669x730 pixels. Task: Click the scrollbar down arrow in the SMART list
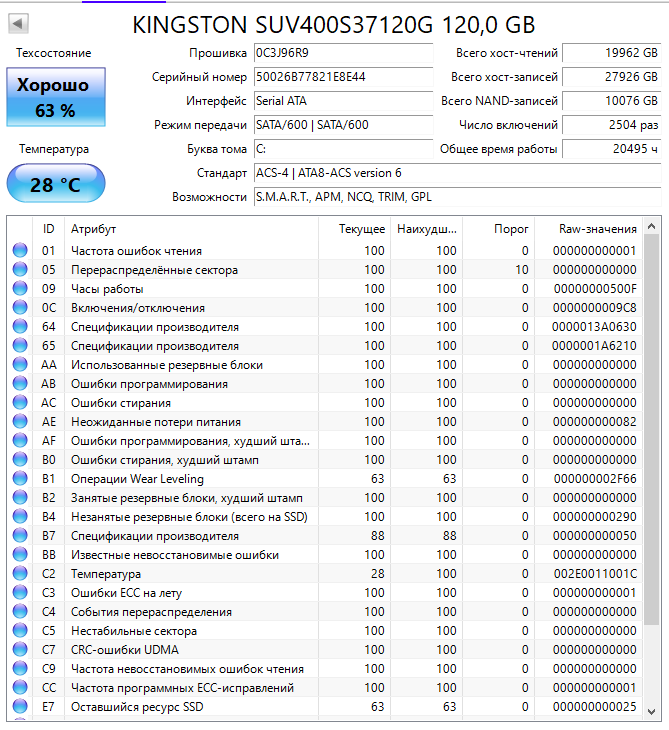point(652,711)
